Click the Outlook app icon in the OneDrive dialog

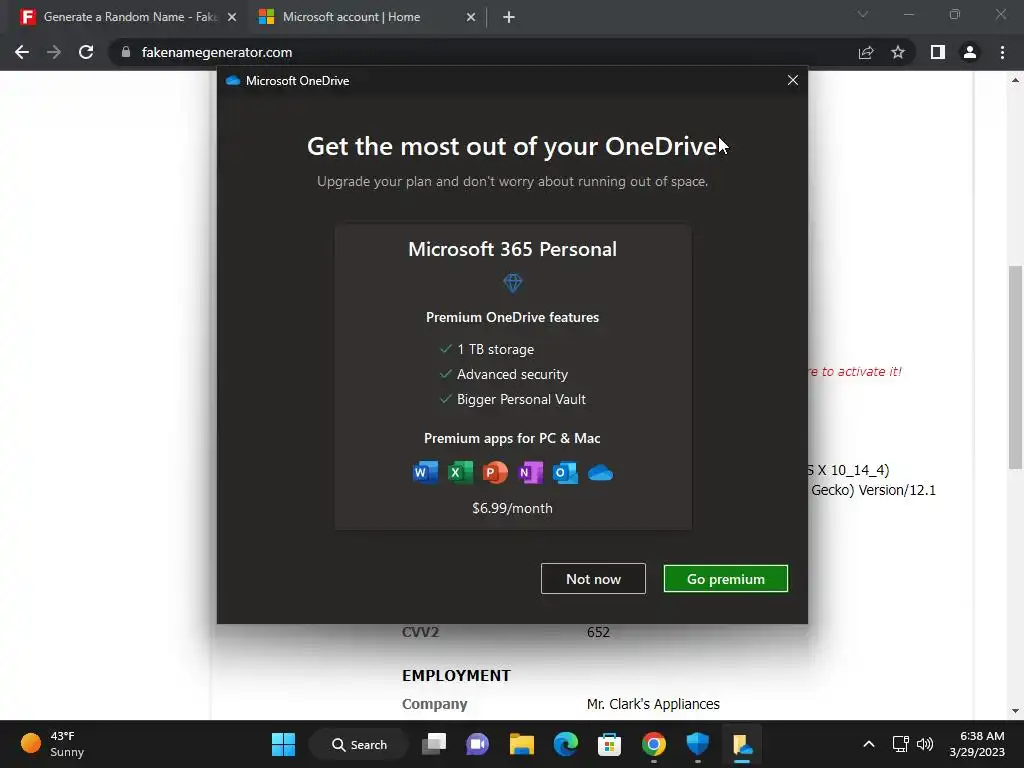coord(565,472)
